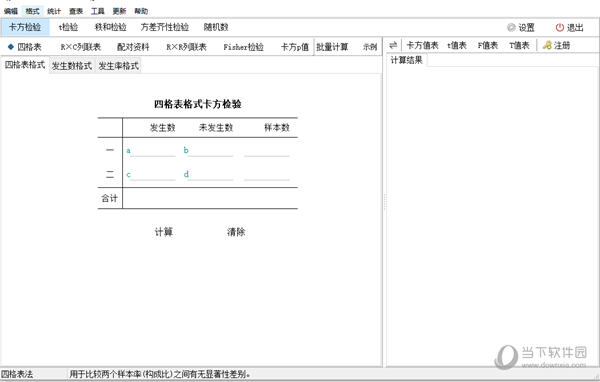Switch to the 发生率格式 sub-tab
Image resolution: width=600 pixels, height=382 pixels.
click(x=119, y=66)
